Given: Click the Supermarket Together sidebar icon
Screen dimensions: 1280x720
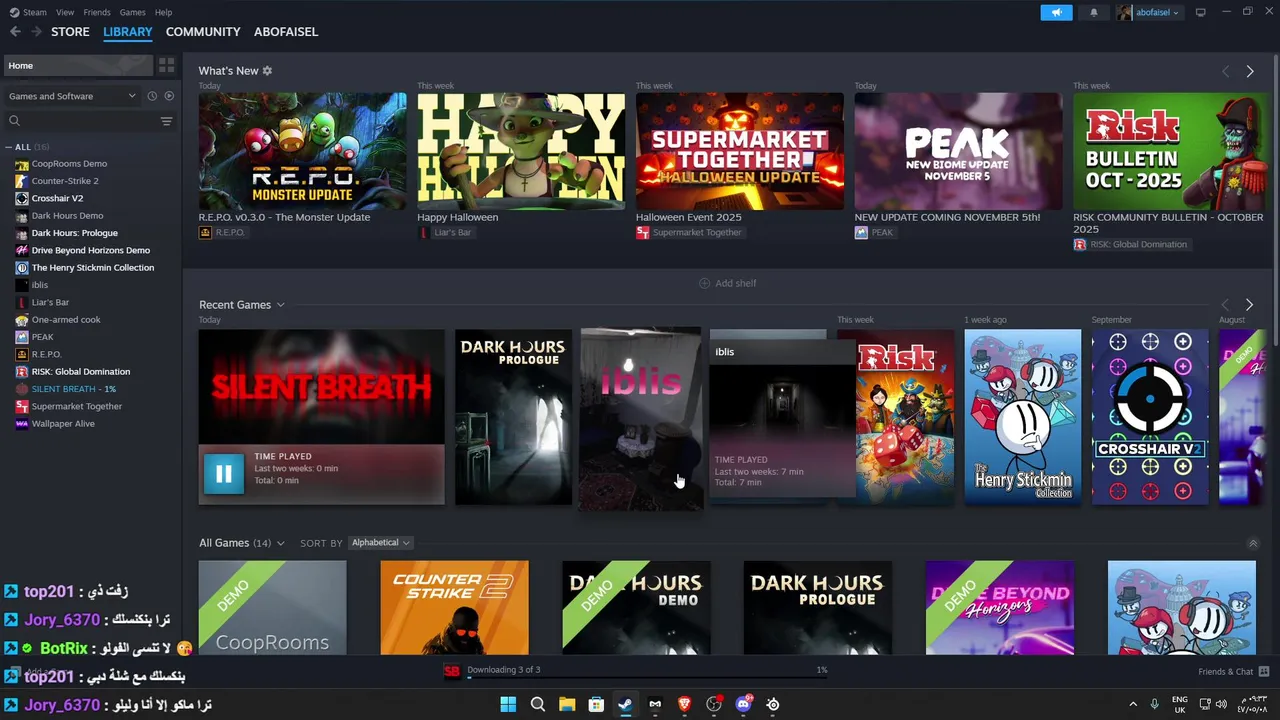Looking at the screenshot, I should [x=22, y=406].
